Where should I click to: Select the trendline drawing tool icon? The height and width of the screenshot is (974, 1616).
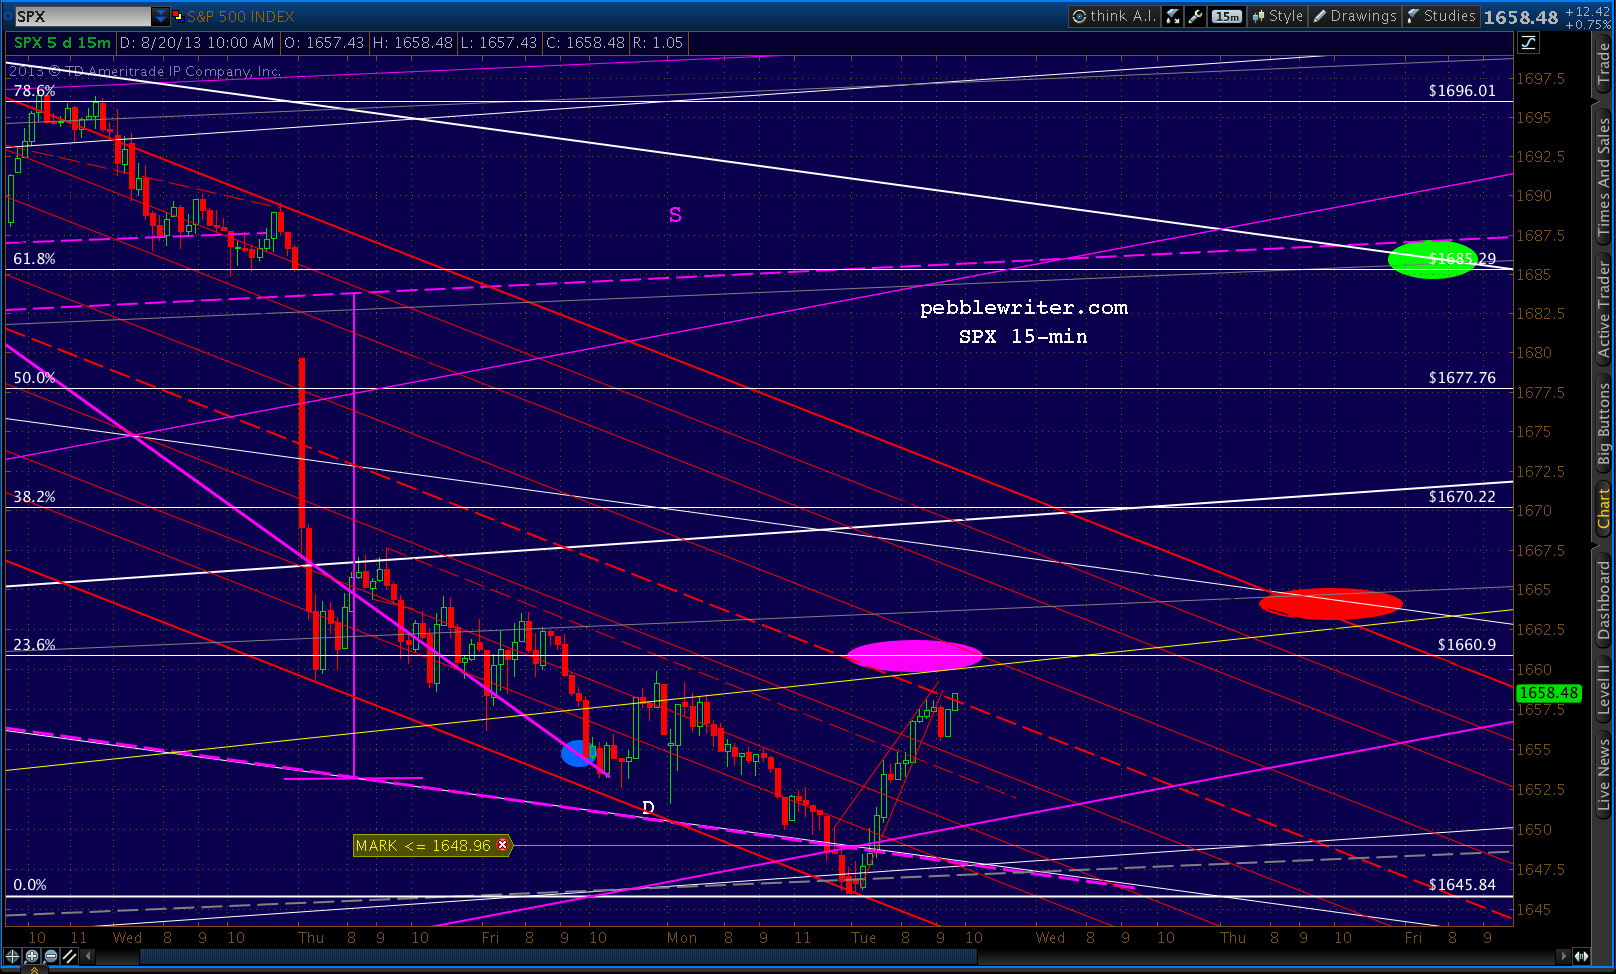point(70,957)
